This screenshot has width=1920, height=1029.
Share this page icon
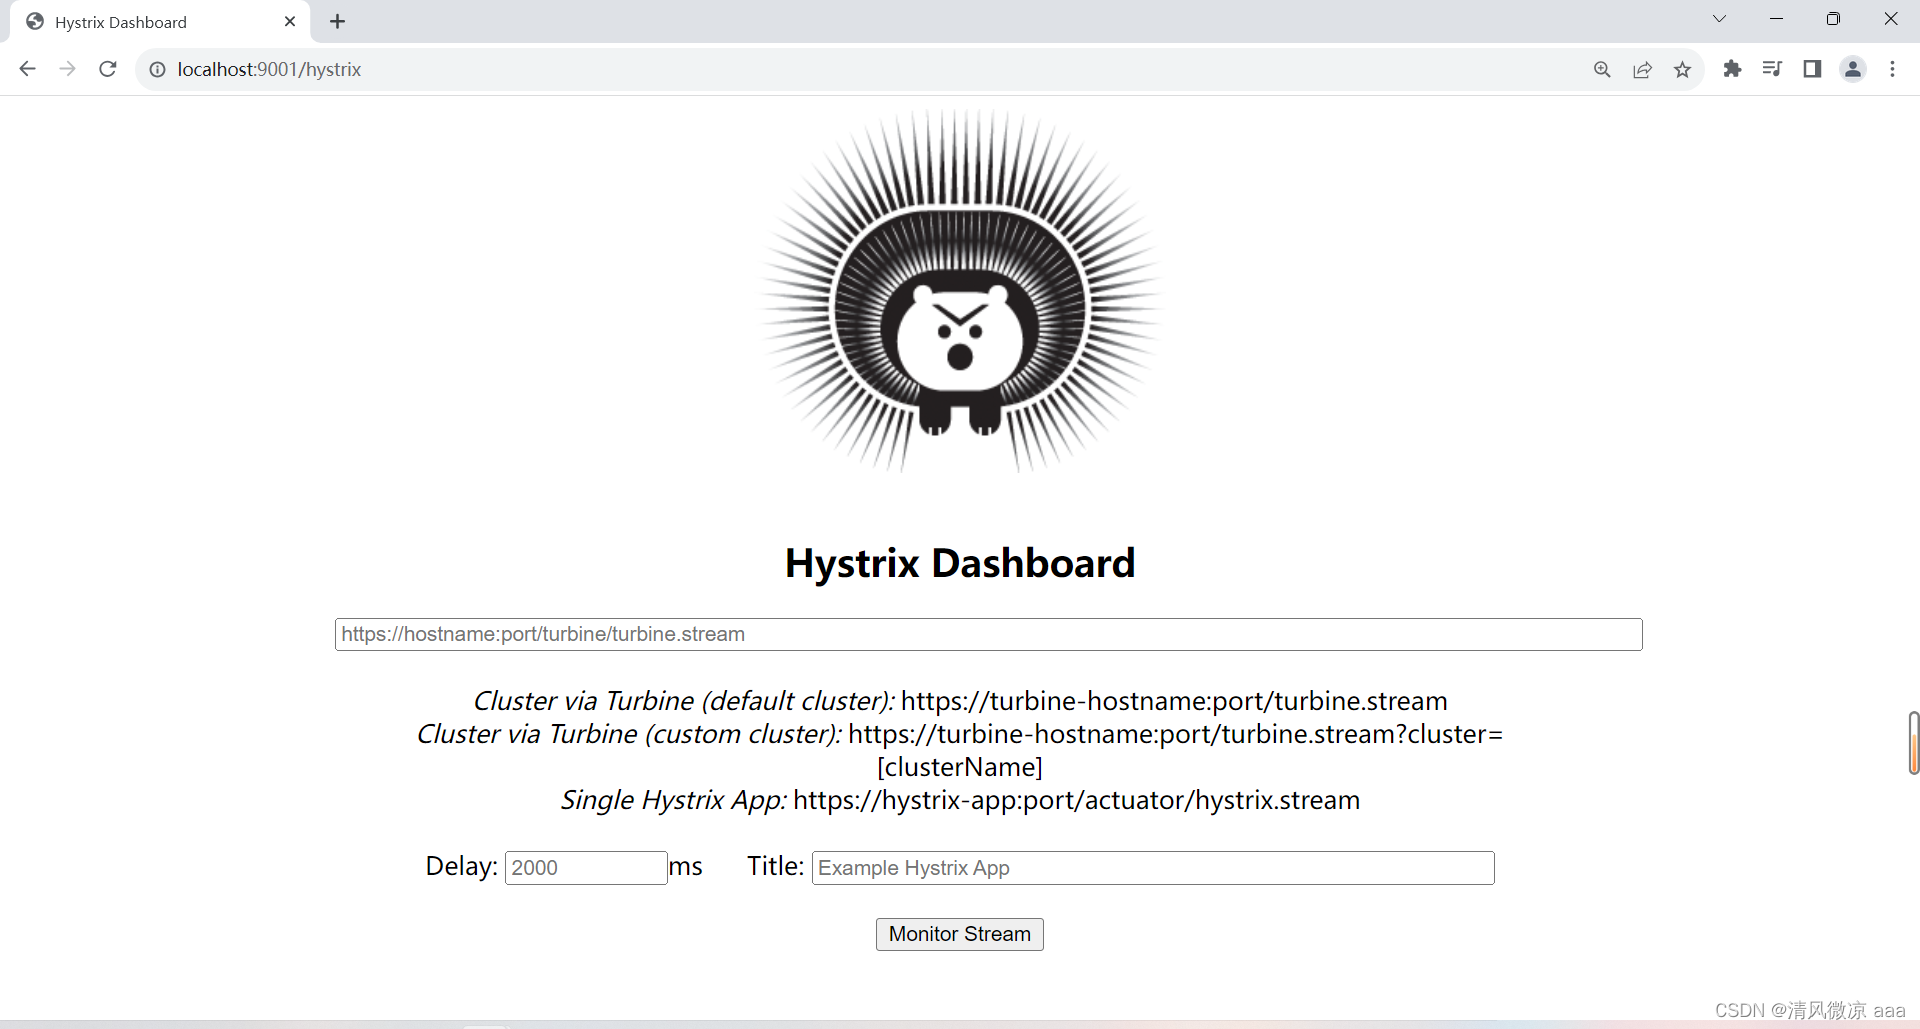(1642, 69)
